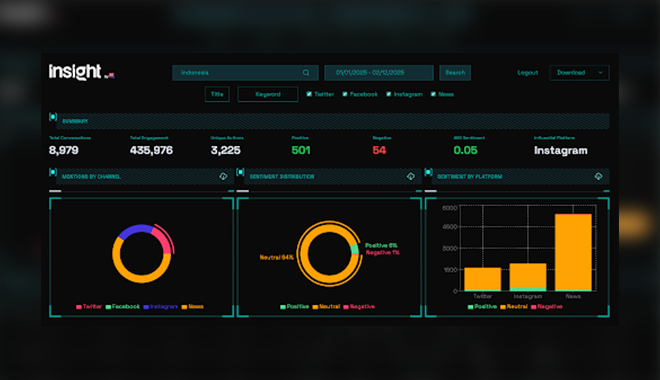Uncheck the Facebook checkbox
The height and width of the screenshot is (380, 660).
pyautogui.click(x=345, y=94)
